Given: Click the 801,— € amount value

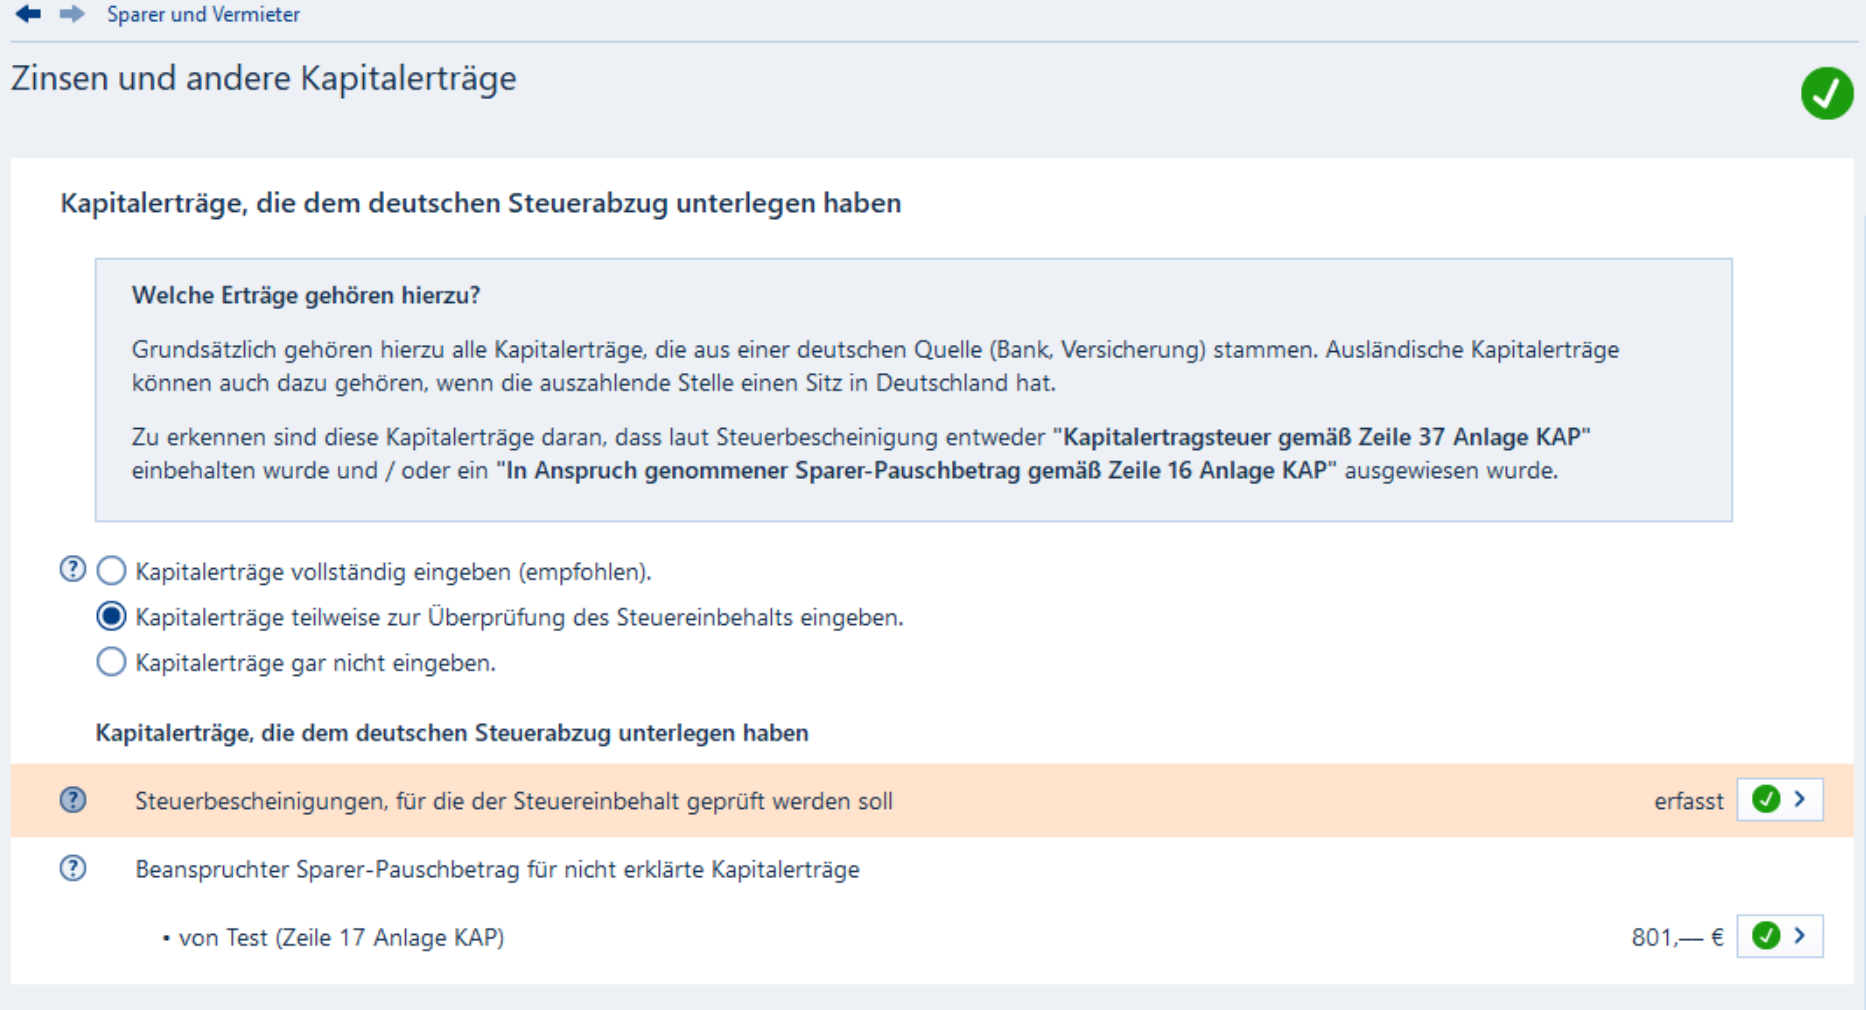Looking at the screenshot, I should coord(1677,938).
